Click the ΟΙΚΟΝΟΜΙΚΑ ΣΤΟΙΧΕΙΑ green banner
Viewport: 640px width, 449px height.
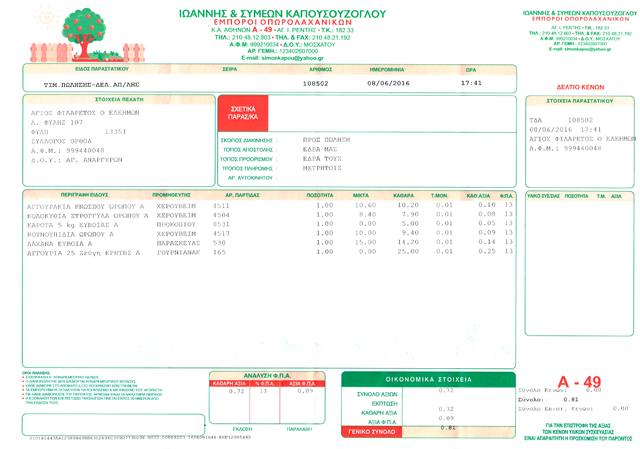(428, 380)
